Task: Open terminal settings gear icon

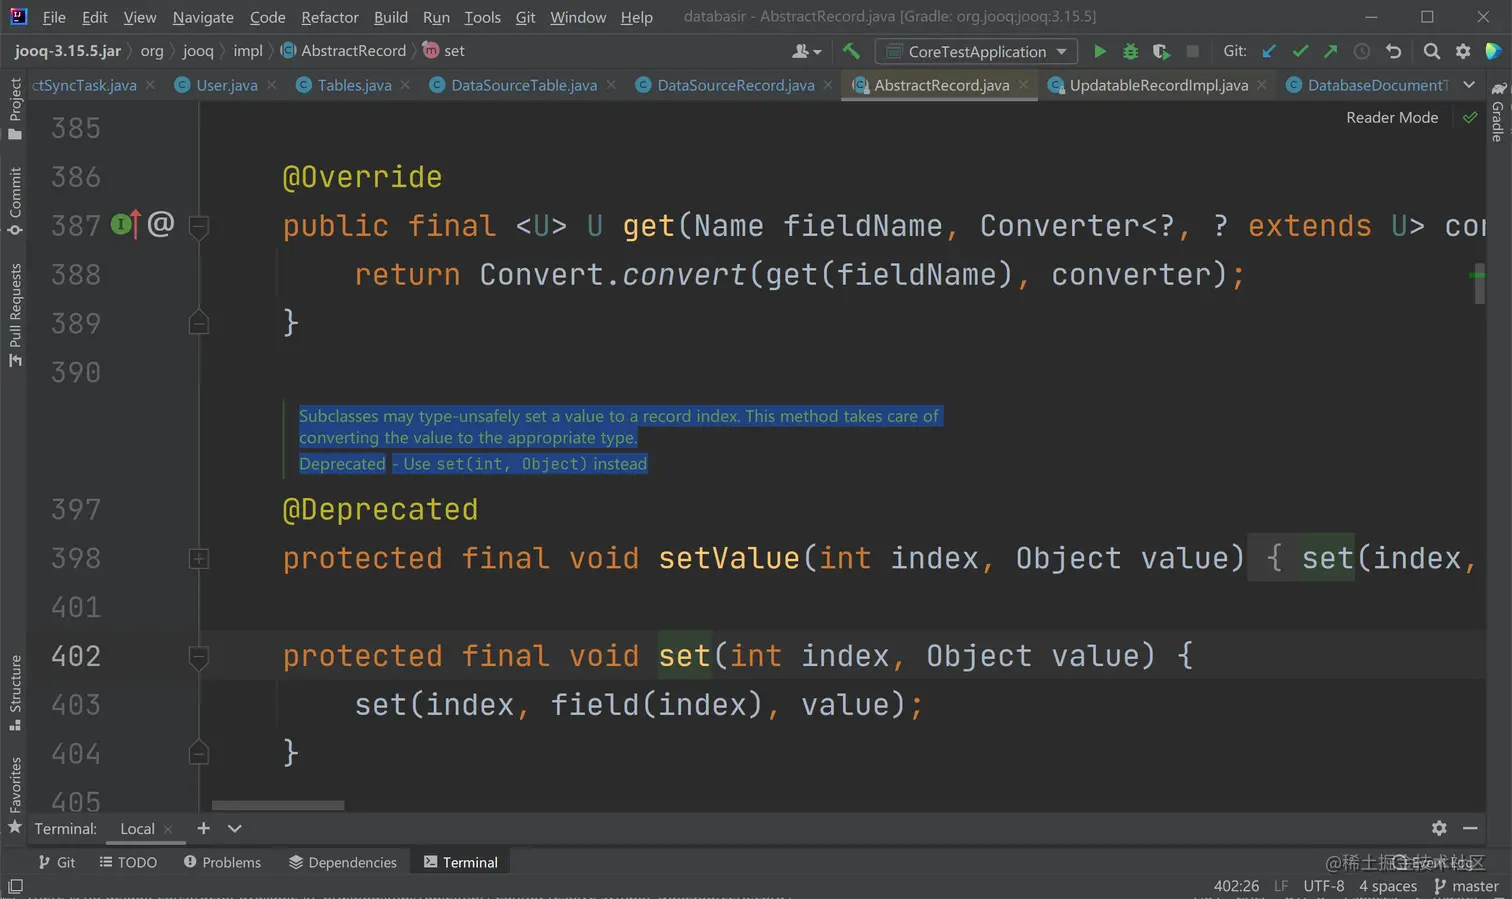Action: (x=1439, y=828)
